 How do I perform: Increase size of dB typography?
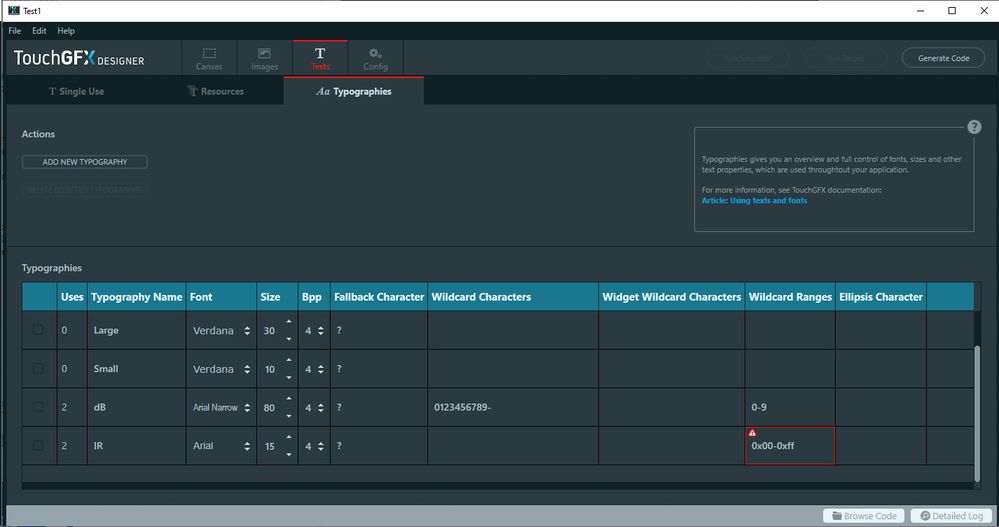point(289,399)
